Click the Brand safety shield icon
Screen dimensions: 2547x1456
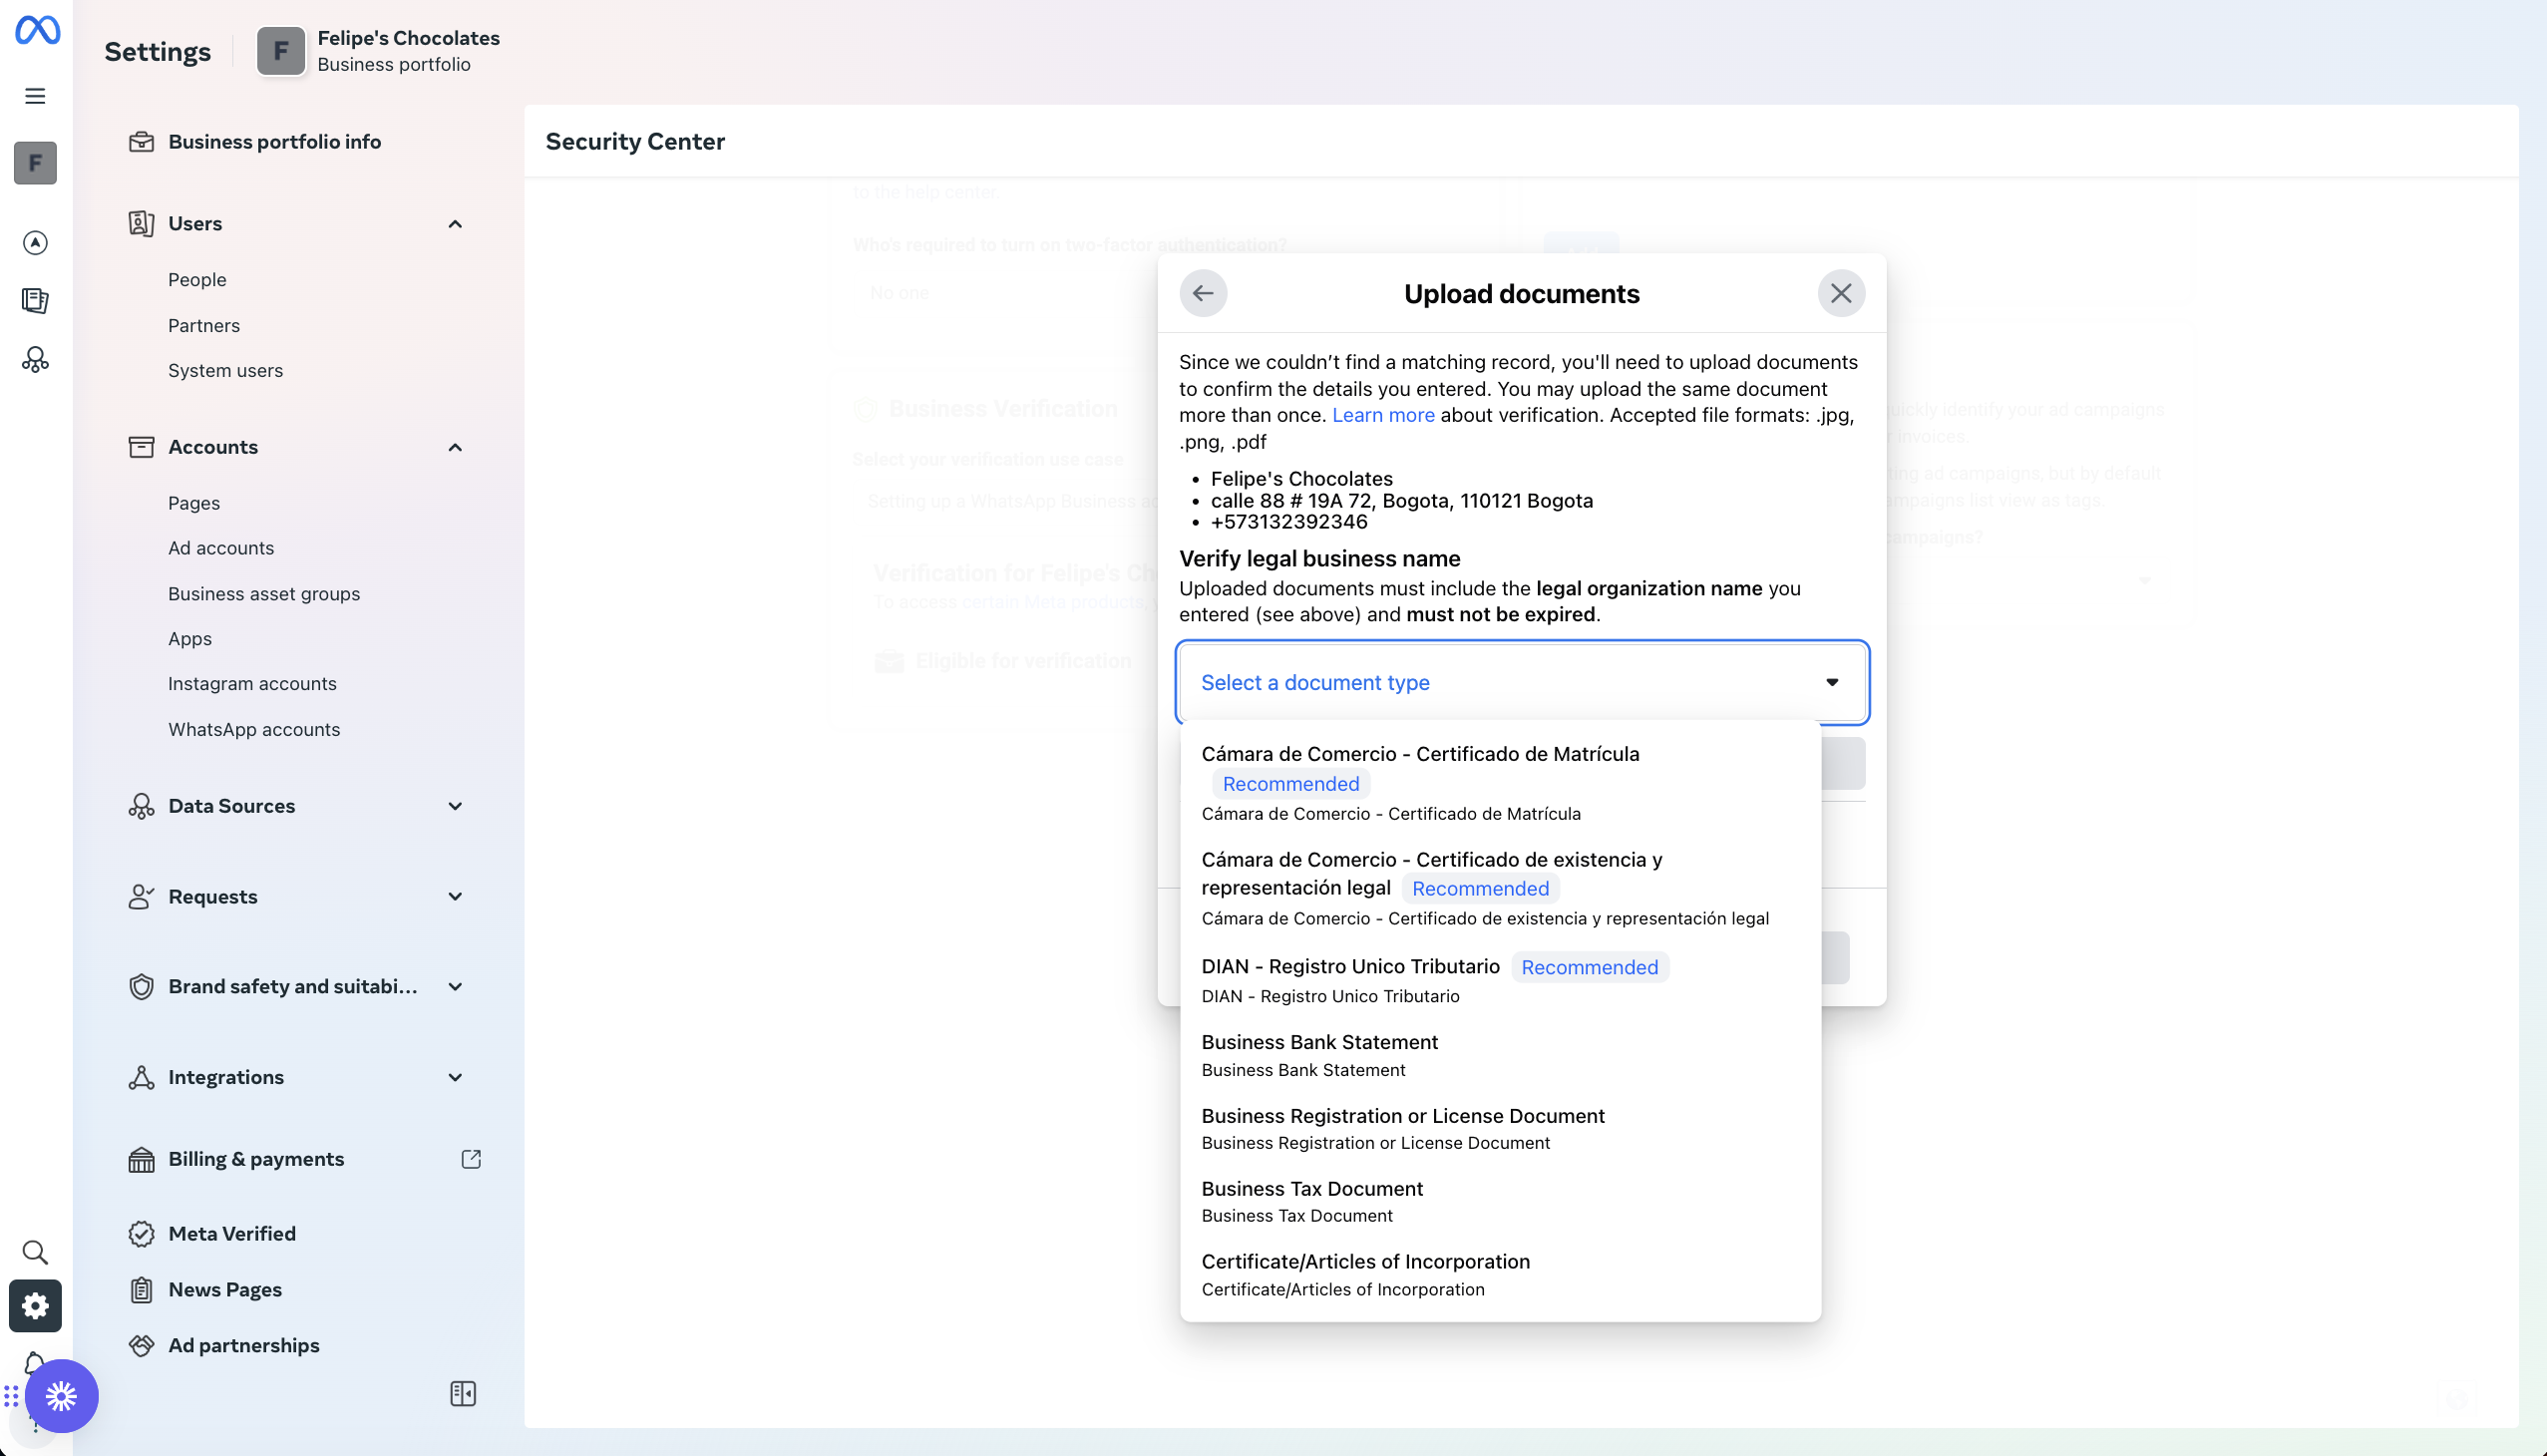(x=141, y=987)
